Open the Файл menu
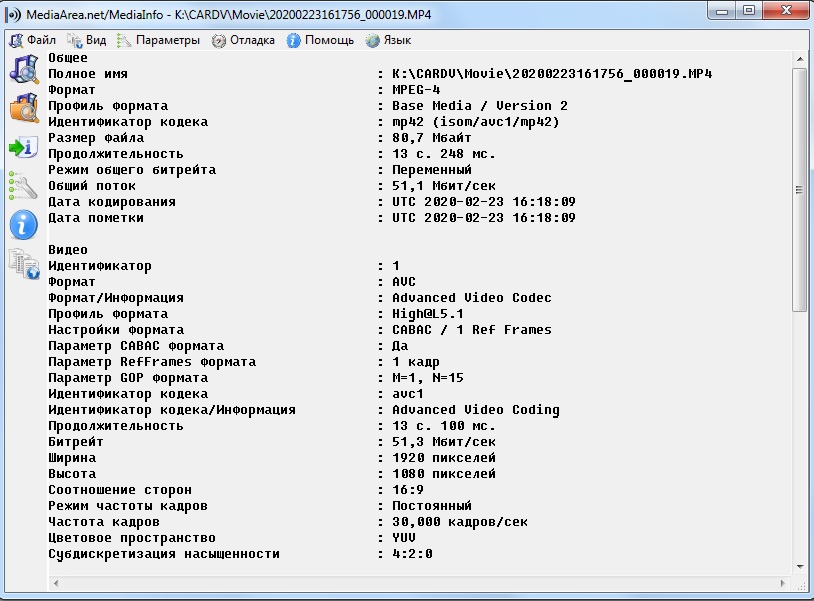This screenshot has height=601, width=814. [x=33, y=40]
